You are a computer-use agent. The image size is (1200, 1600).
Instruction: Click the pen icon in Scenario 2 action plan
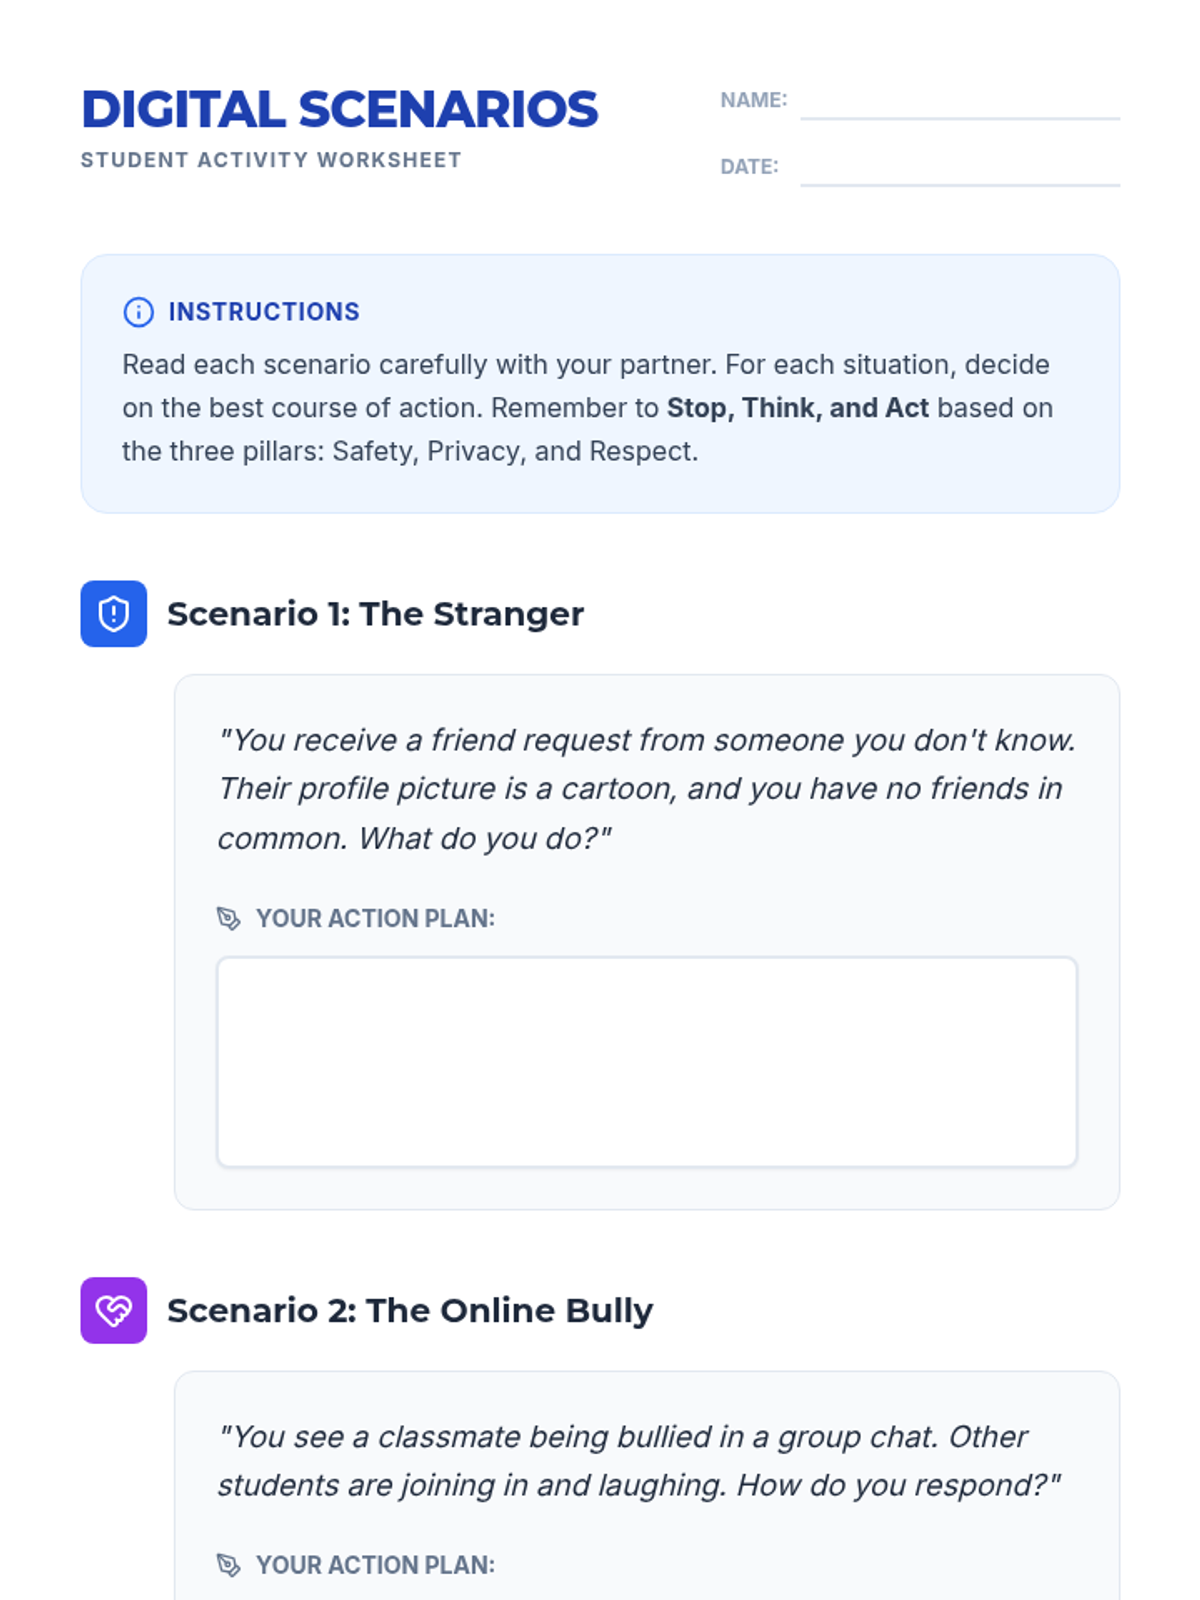click(229, 1565)
